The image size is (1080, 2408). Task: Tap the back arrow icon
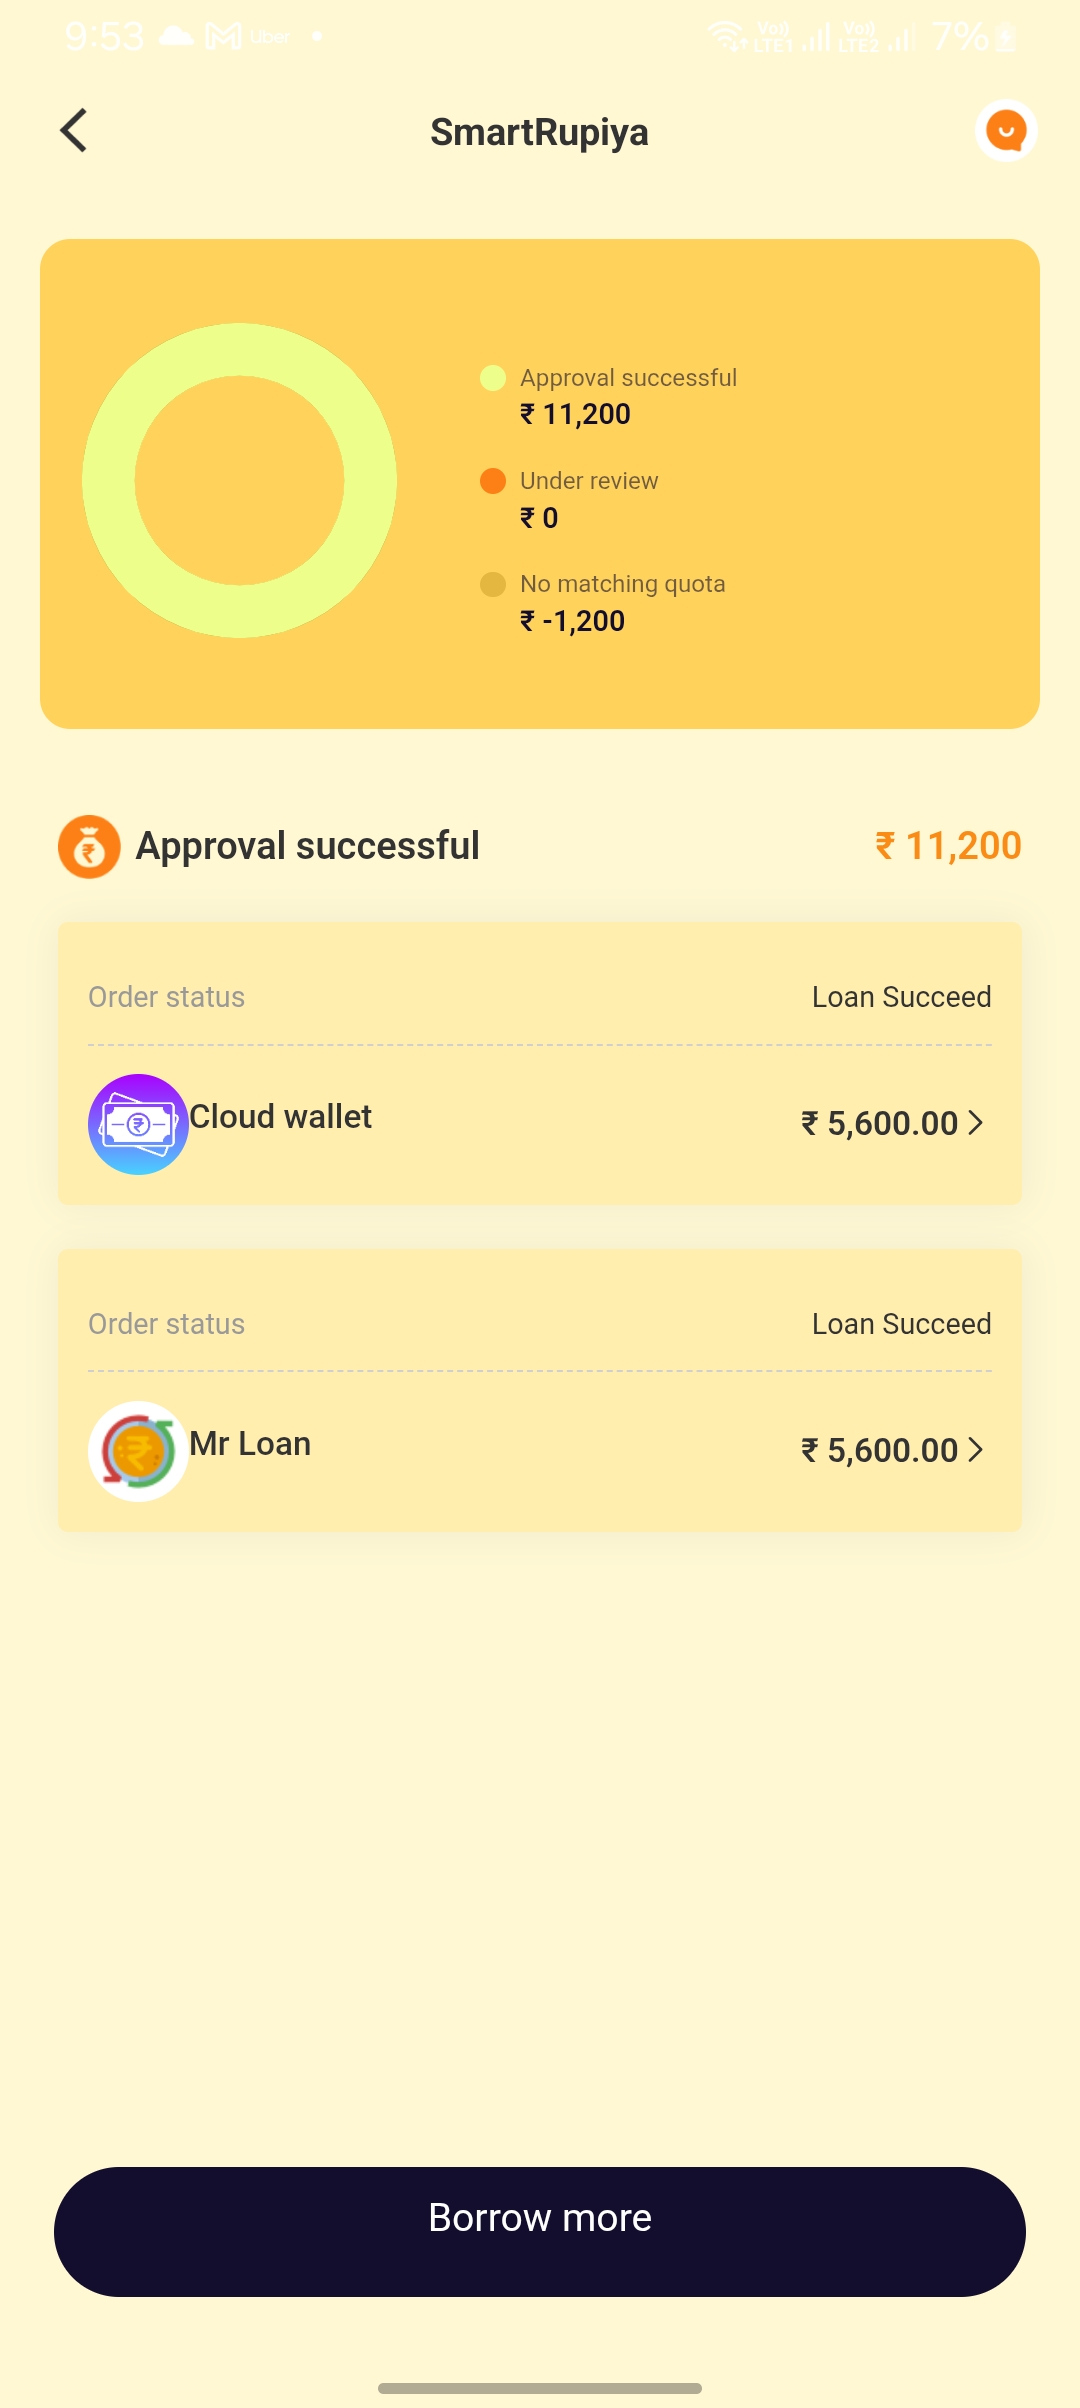pyautogui.click(x=74, y=131)
